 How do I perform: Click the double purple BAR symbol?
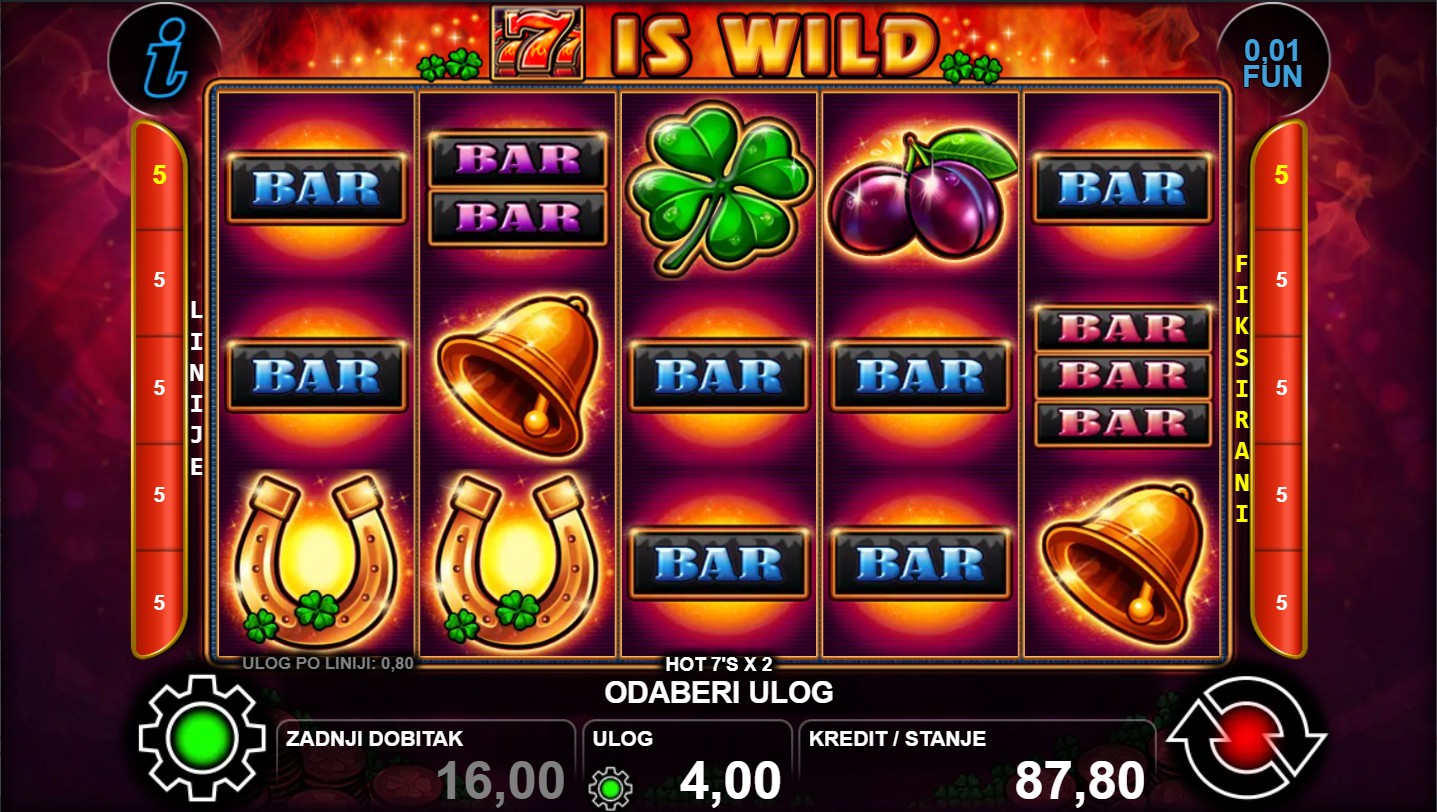[517, 188]
